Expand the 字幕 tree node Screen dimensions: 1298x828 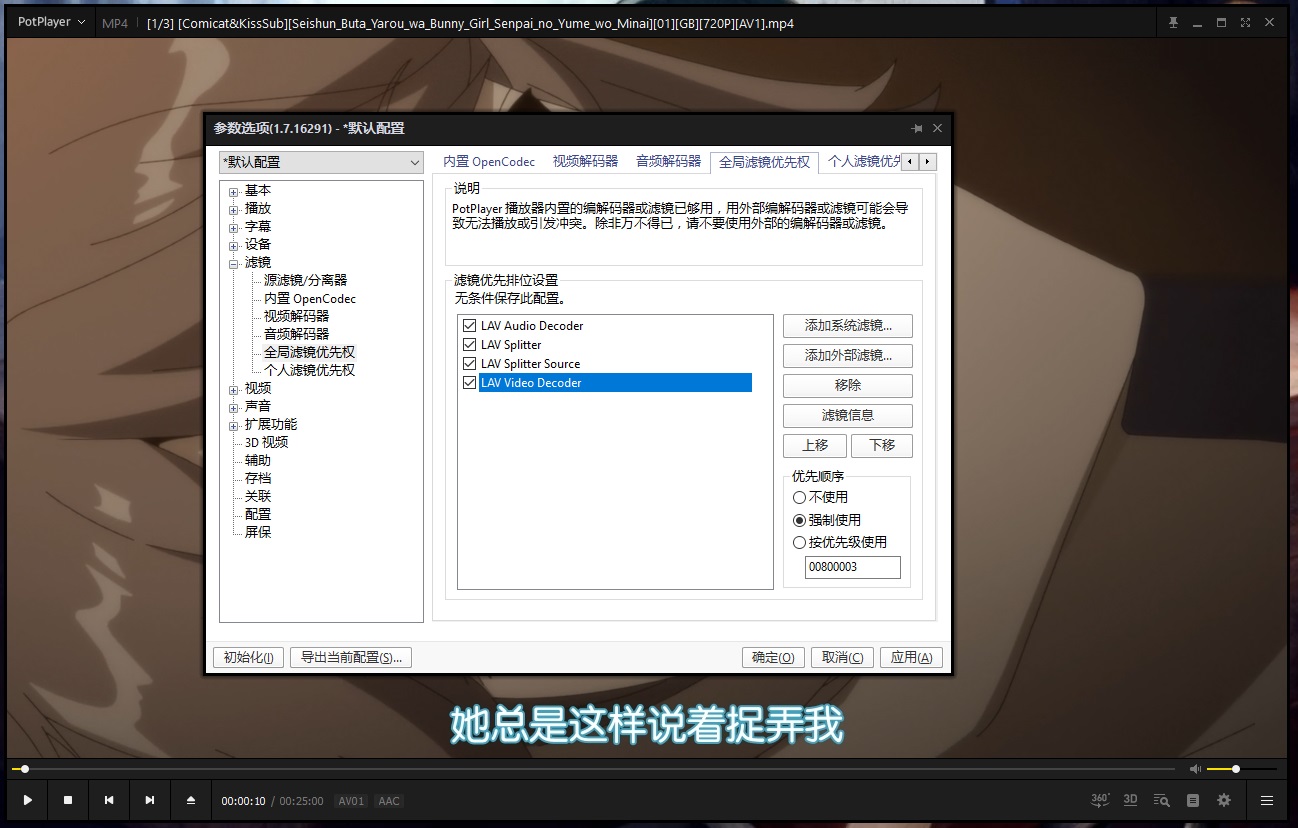tap(234, 227)
